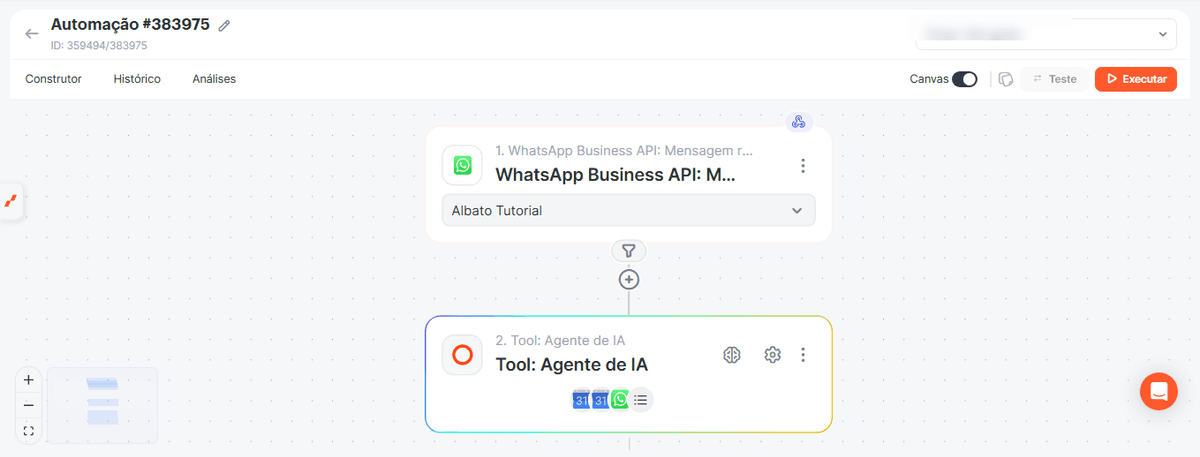Run the automation with Executar
Screen dimensions: 1200x457
click(x=1136, y=79)
